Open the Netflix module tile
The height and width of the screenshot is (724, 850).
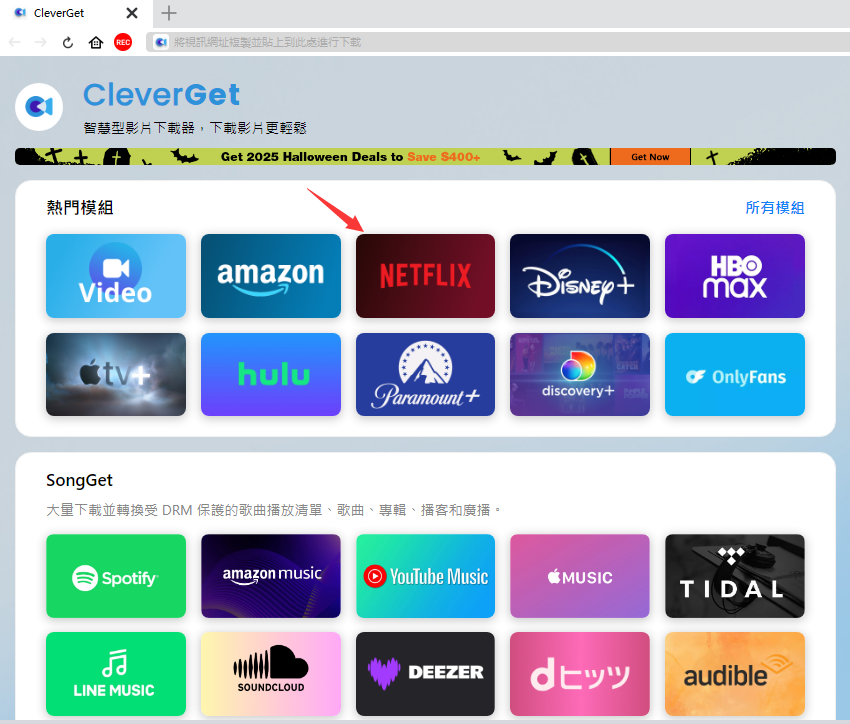(426, 276)
